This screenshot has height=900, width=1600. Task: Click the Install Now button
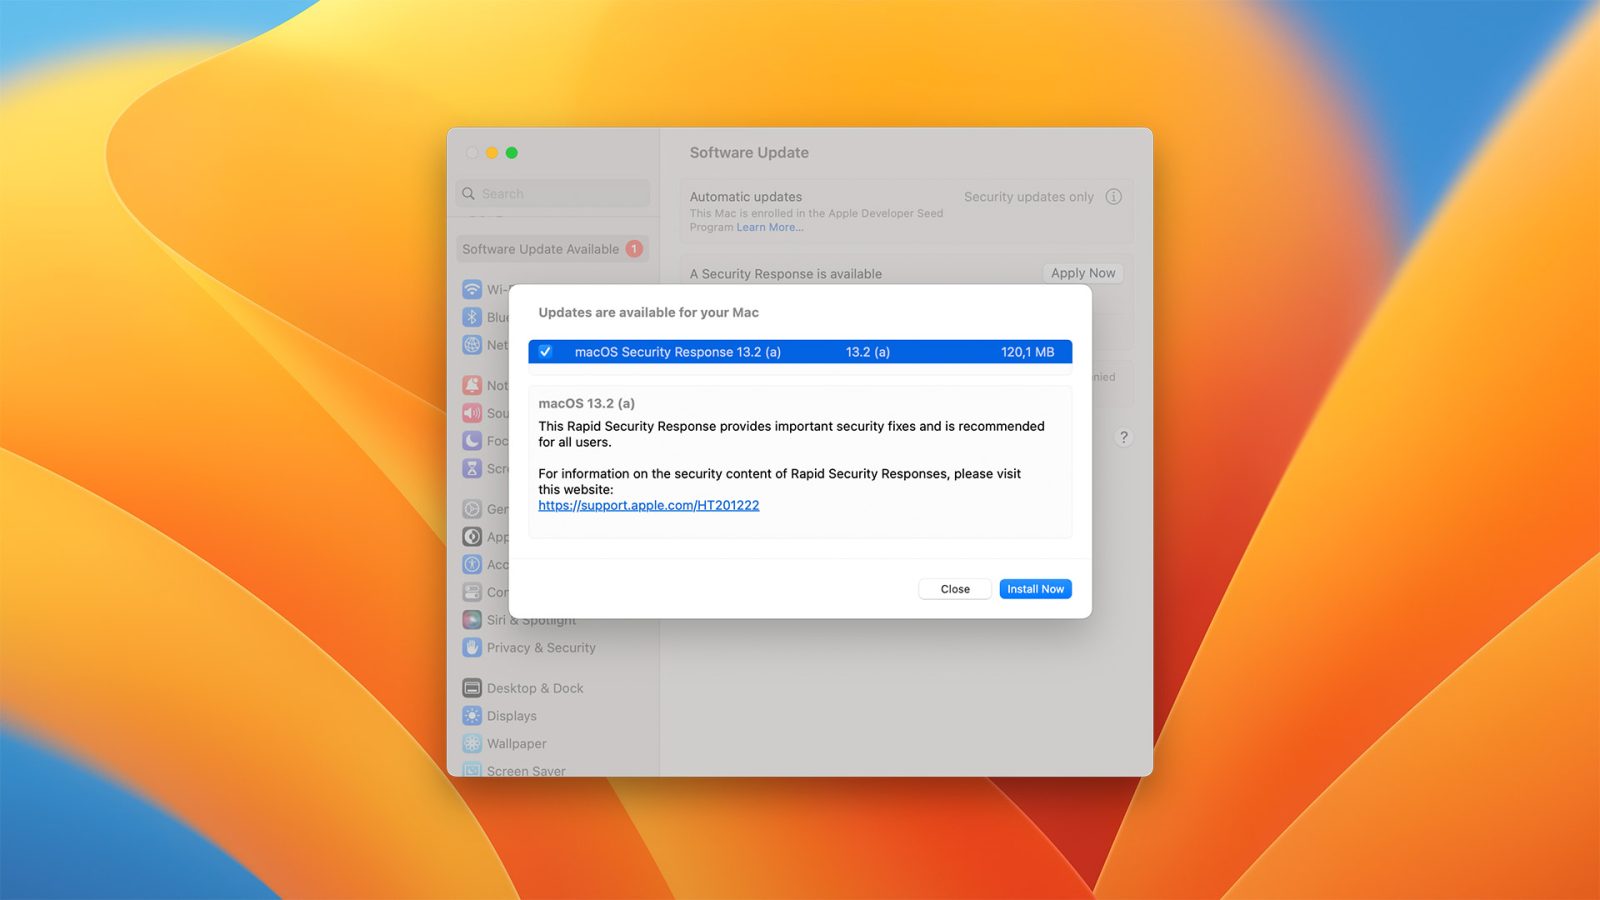1035,589
